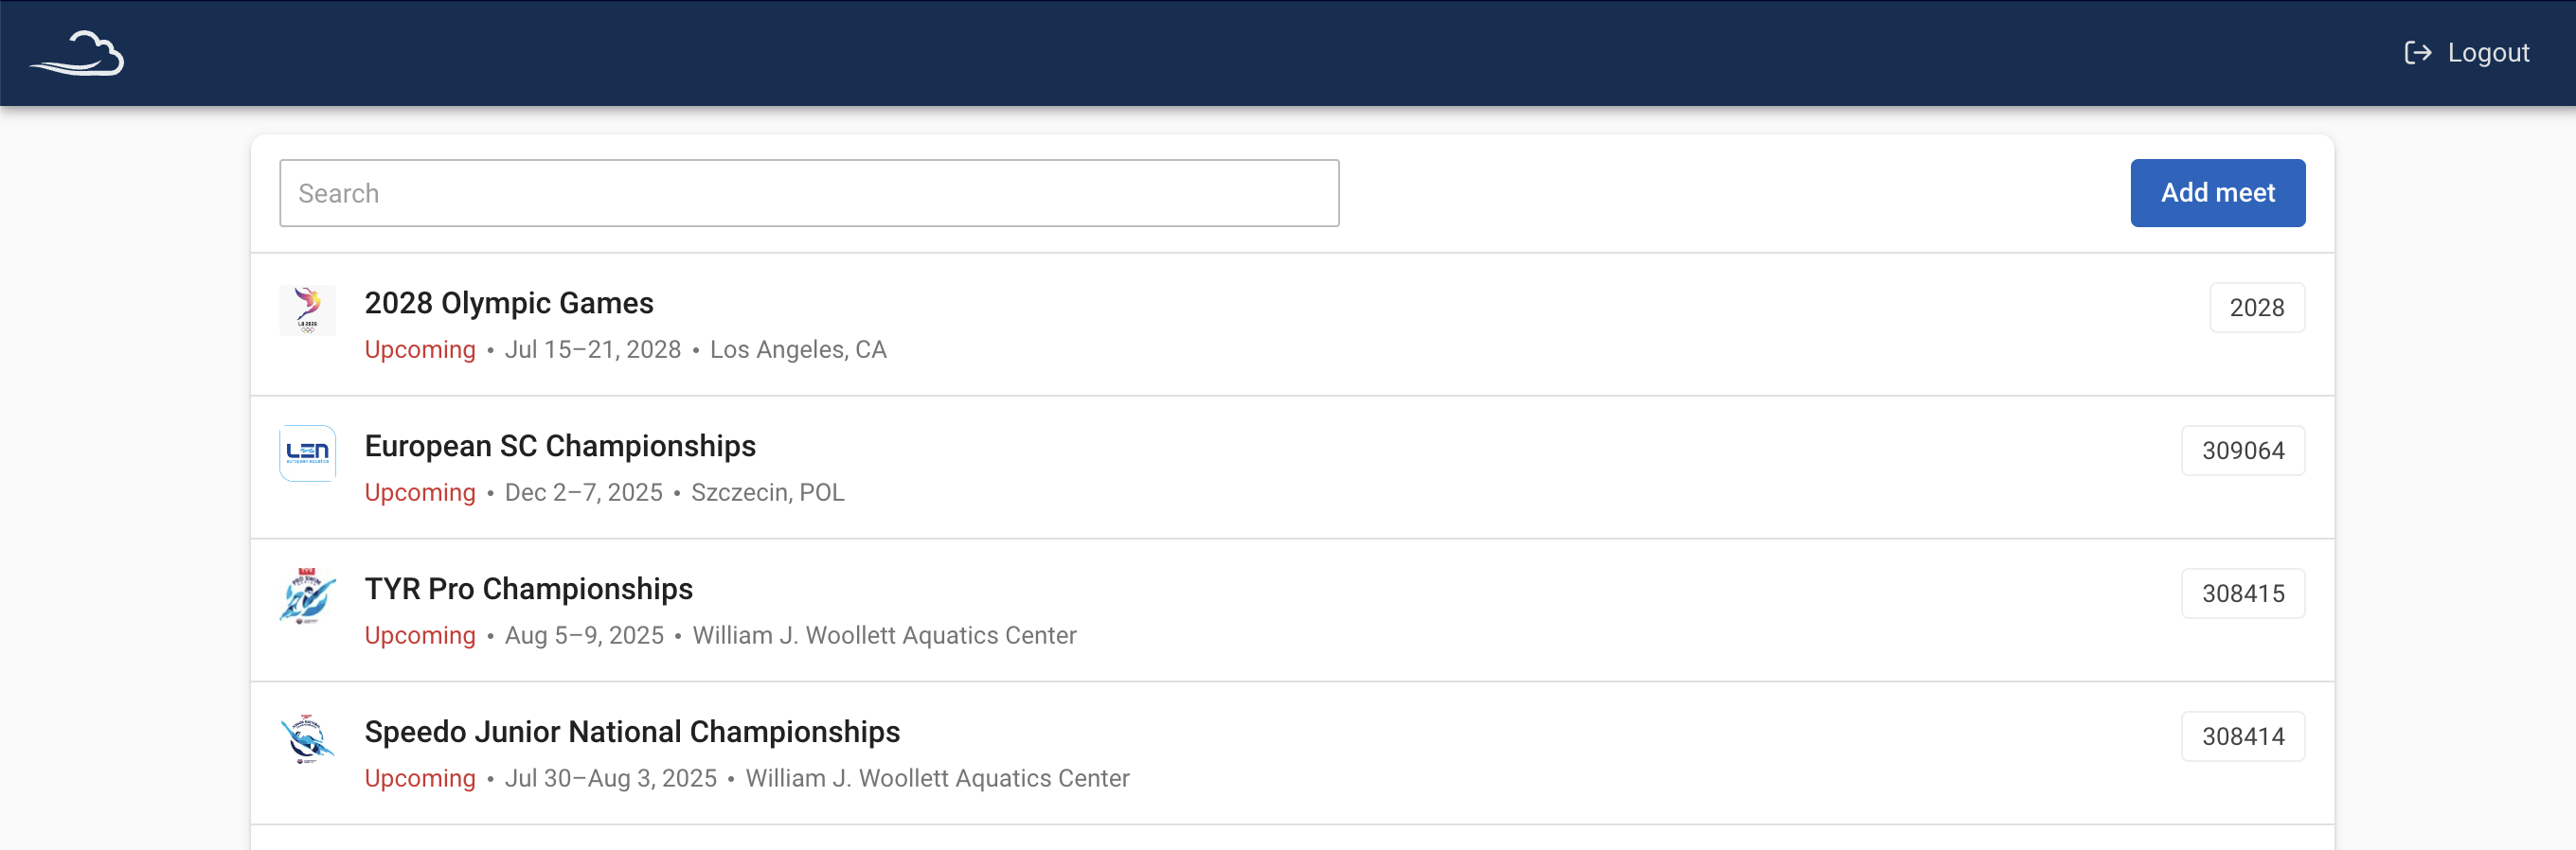Focus the Search input field
Viewport: 2576px width, 850px height.
(x=810, y=192)
